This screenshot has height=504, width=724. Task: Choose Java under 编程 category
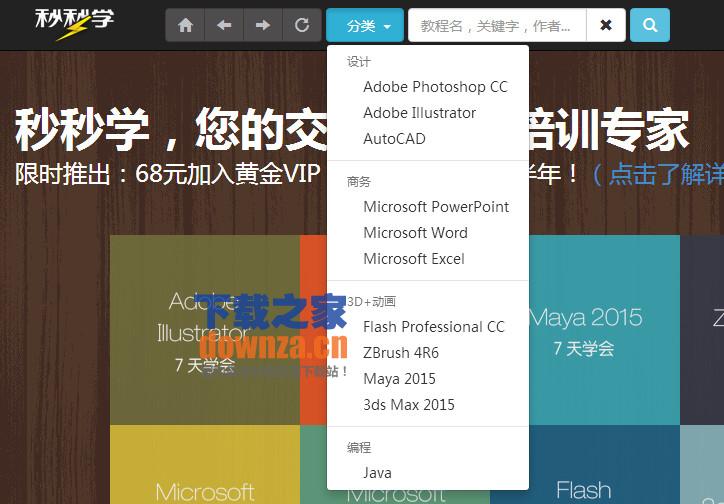click(428, 473)
